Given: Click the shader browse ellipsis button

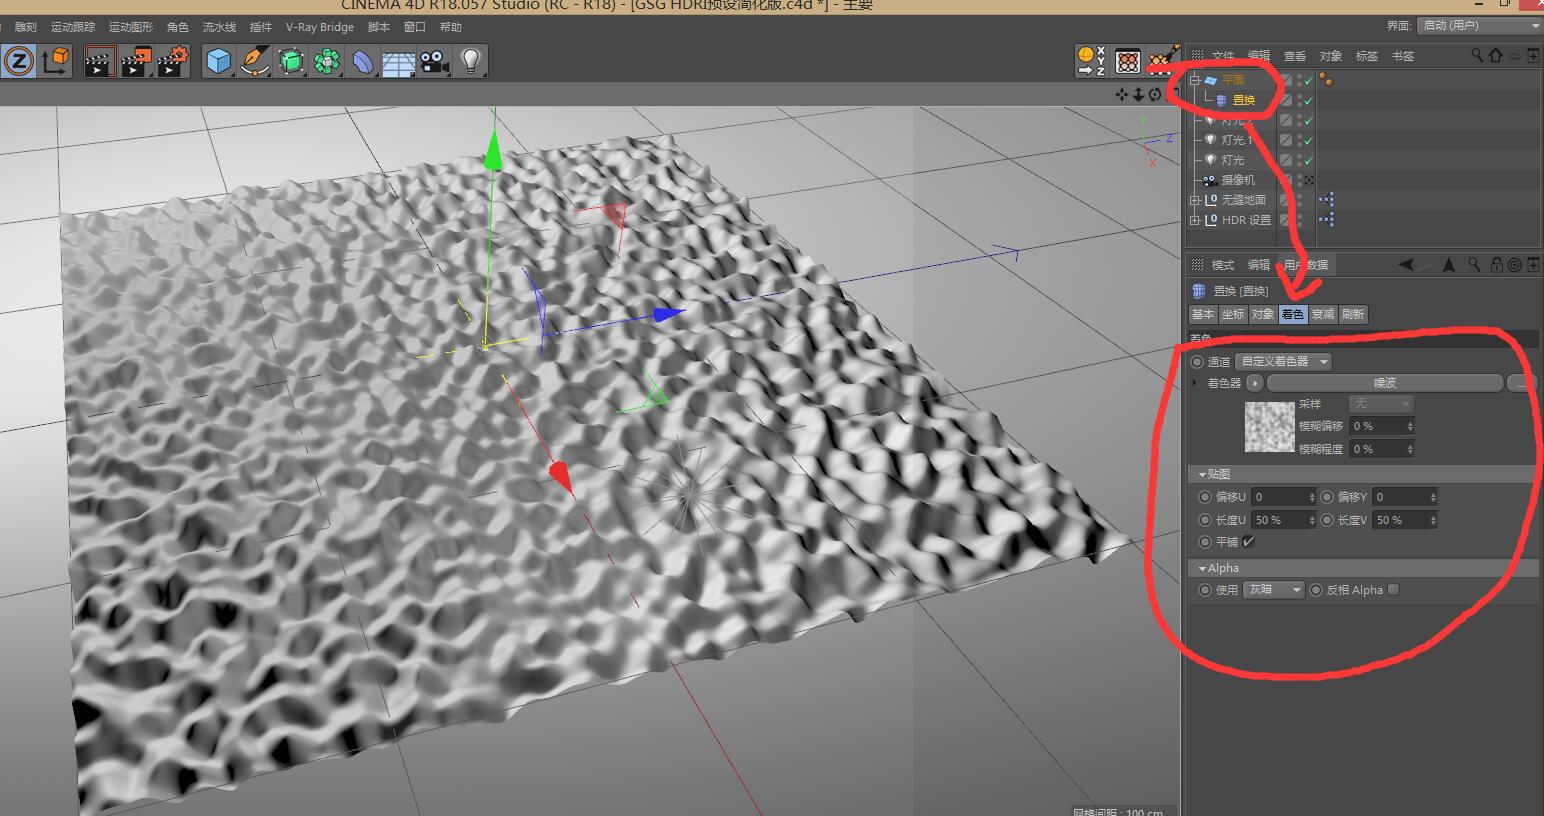Looking at the screenshot, I should pyautogui.click(x=1521, y=383).
